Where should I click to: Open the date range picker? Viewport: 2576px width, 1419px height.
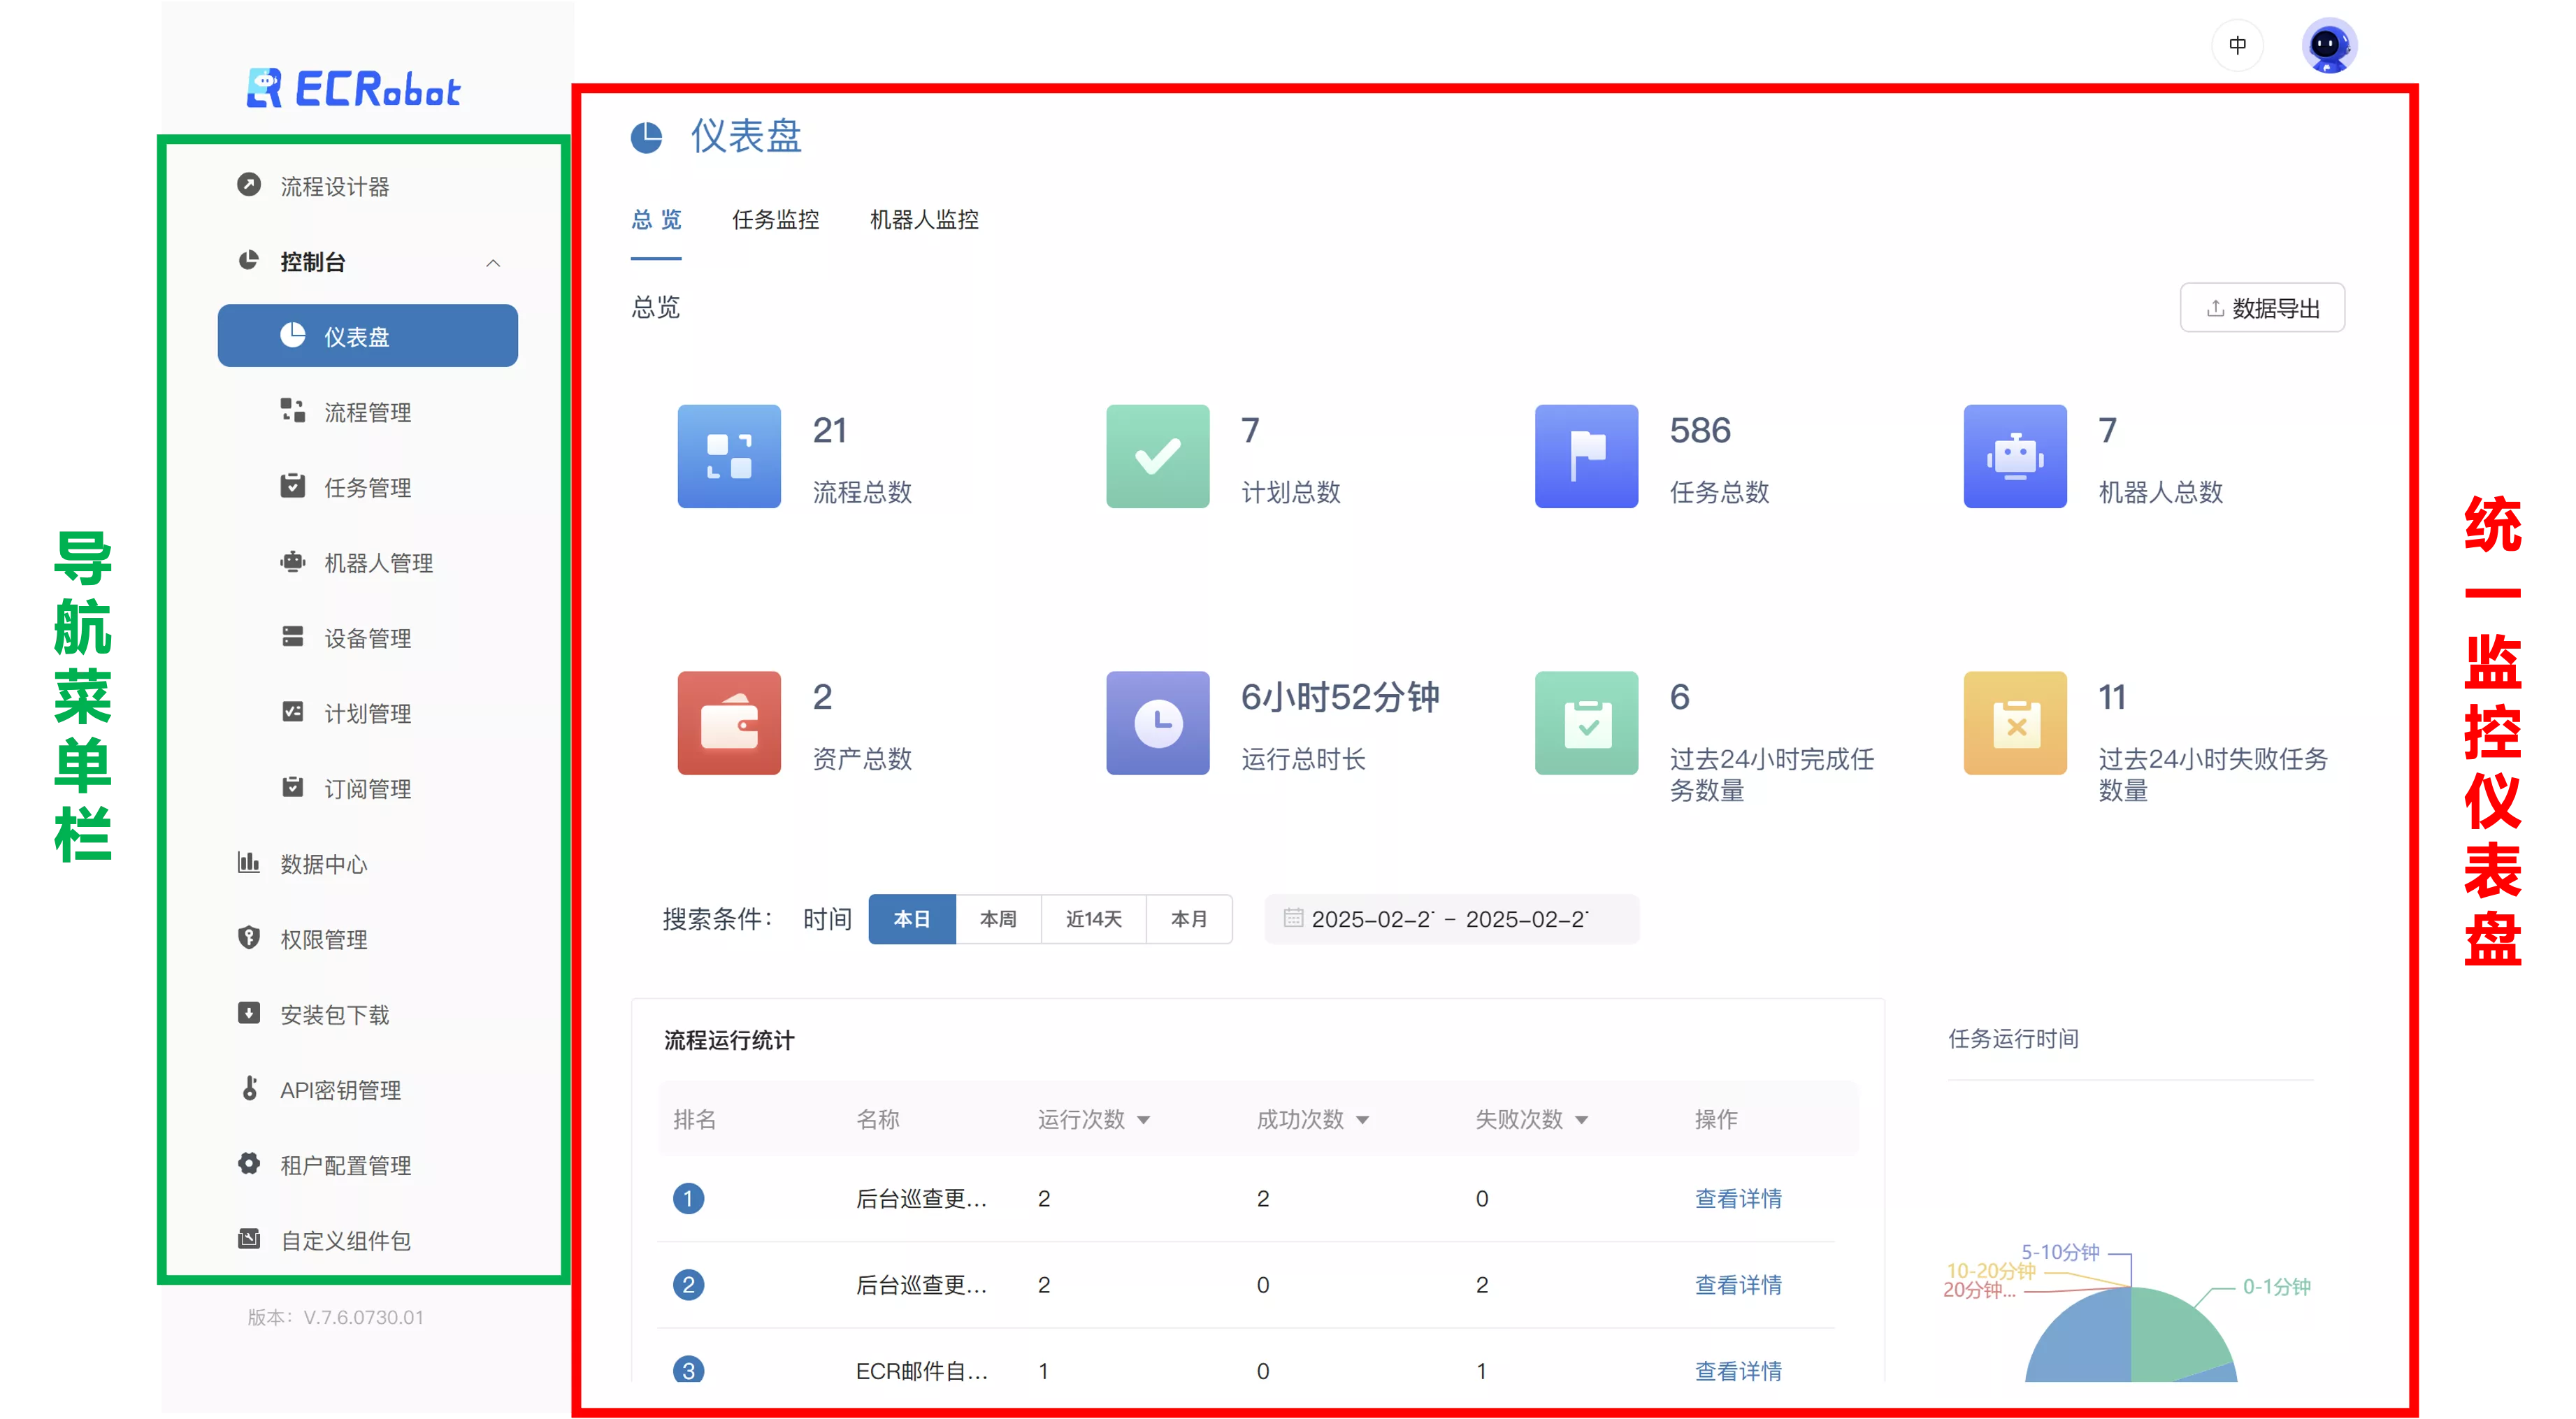[1451, 919]
